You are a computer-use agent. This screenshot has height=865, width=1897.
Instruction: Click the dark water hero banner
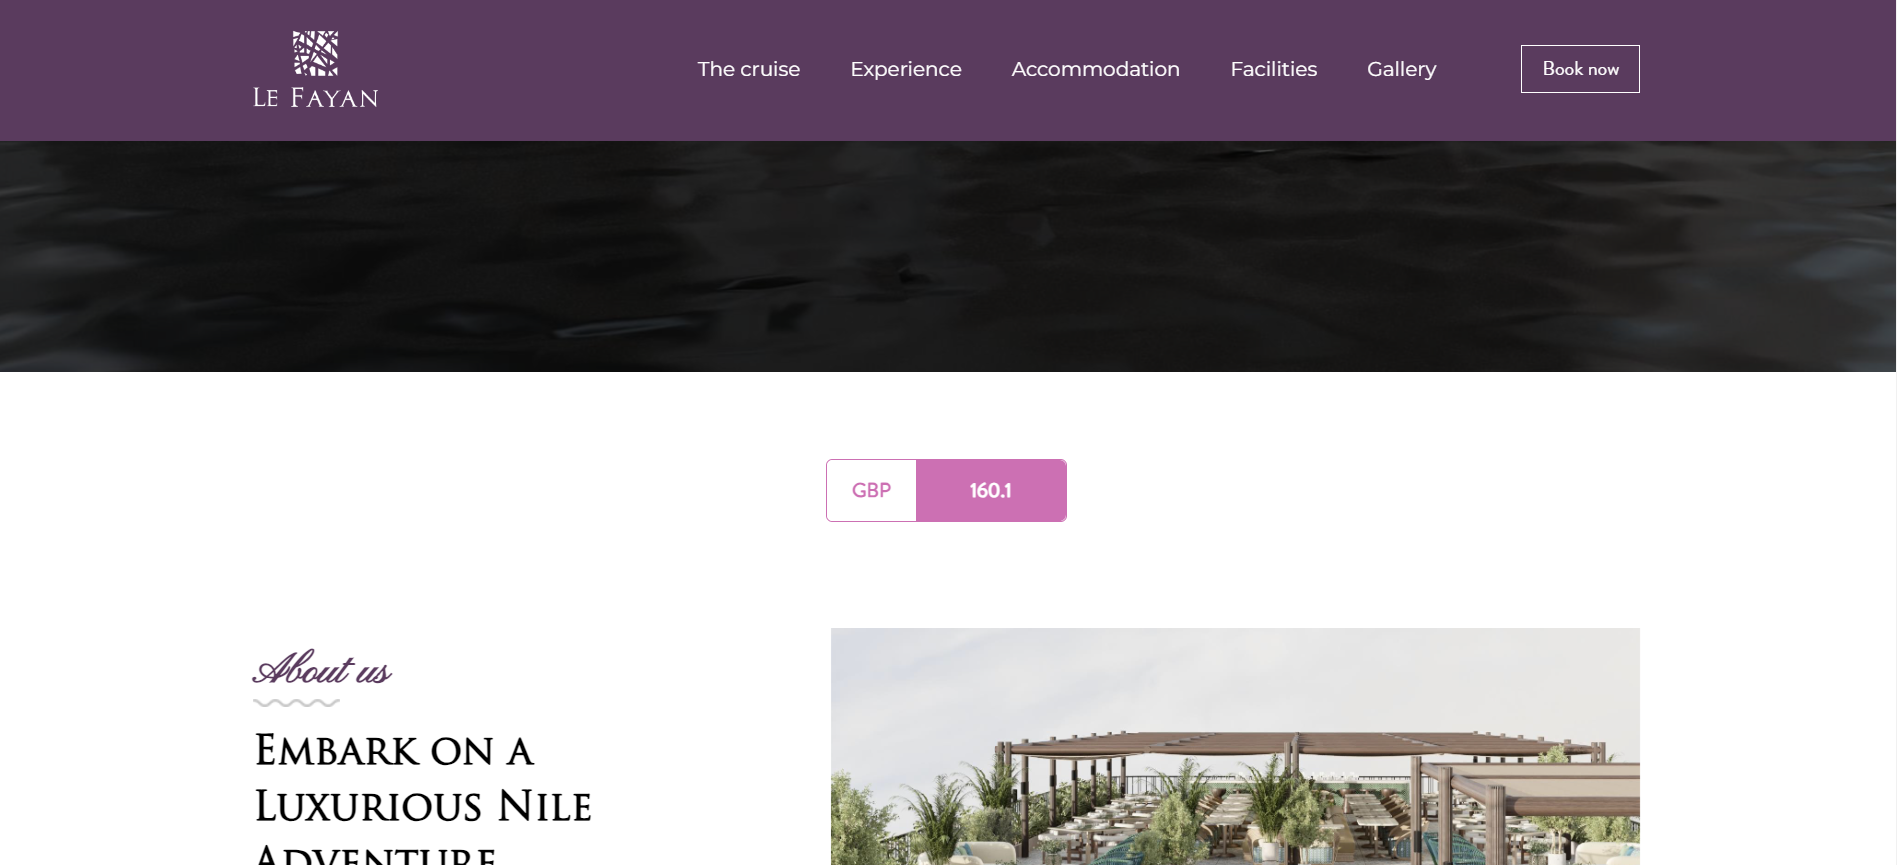(948, 256)
